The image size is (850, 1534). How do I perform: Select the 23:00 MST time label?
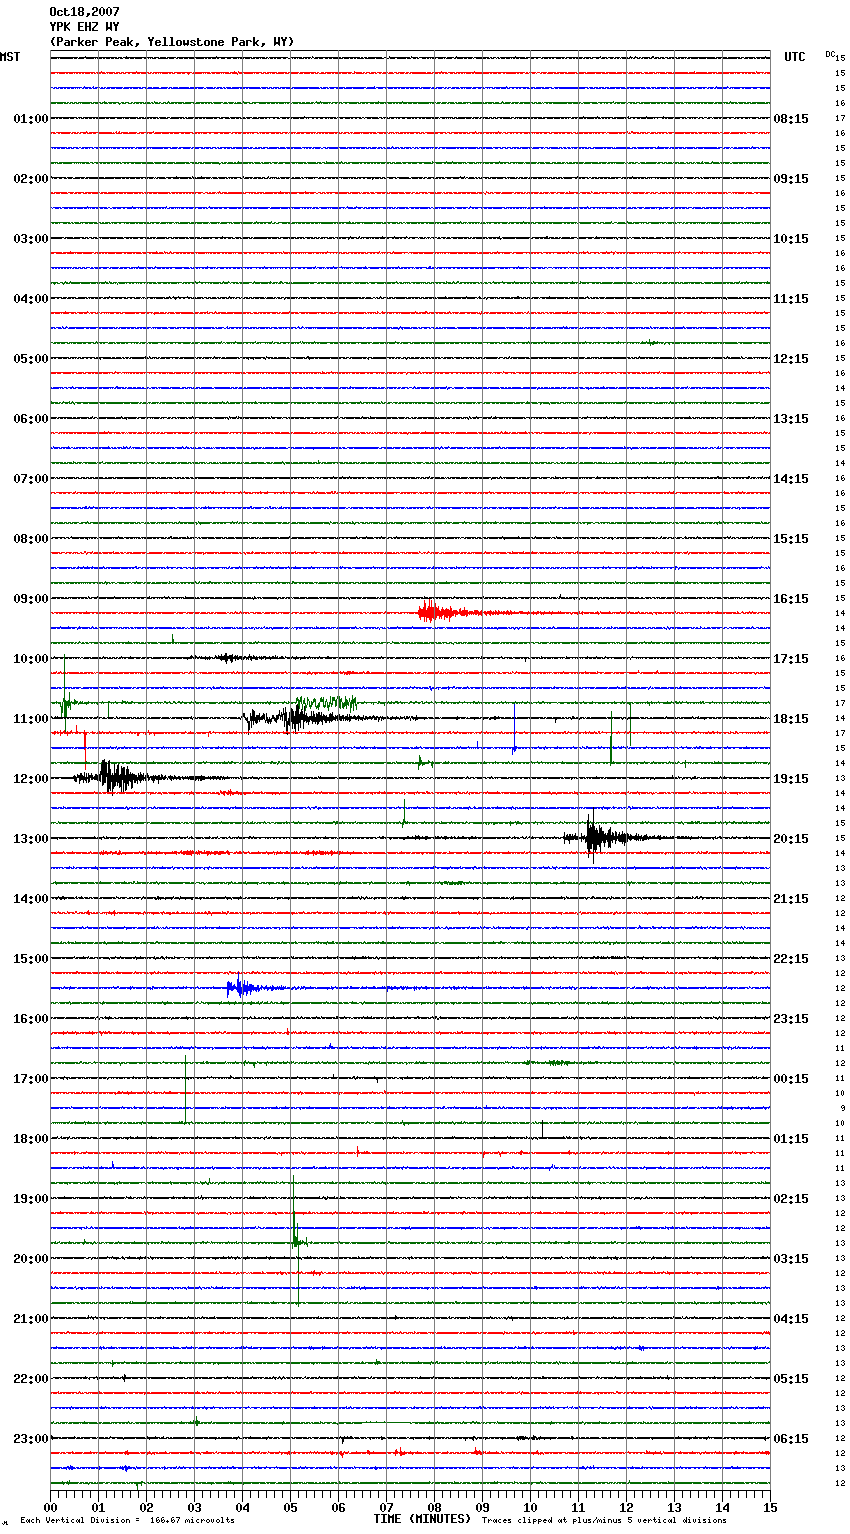pyautogui.click(x=31, y=1439)
